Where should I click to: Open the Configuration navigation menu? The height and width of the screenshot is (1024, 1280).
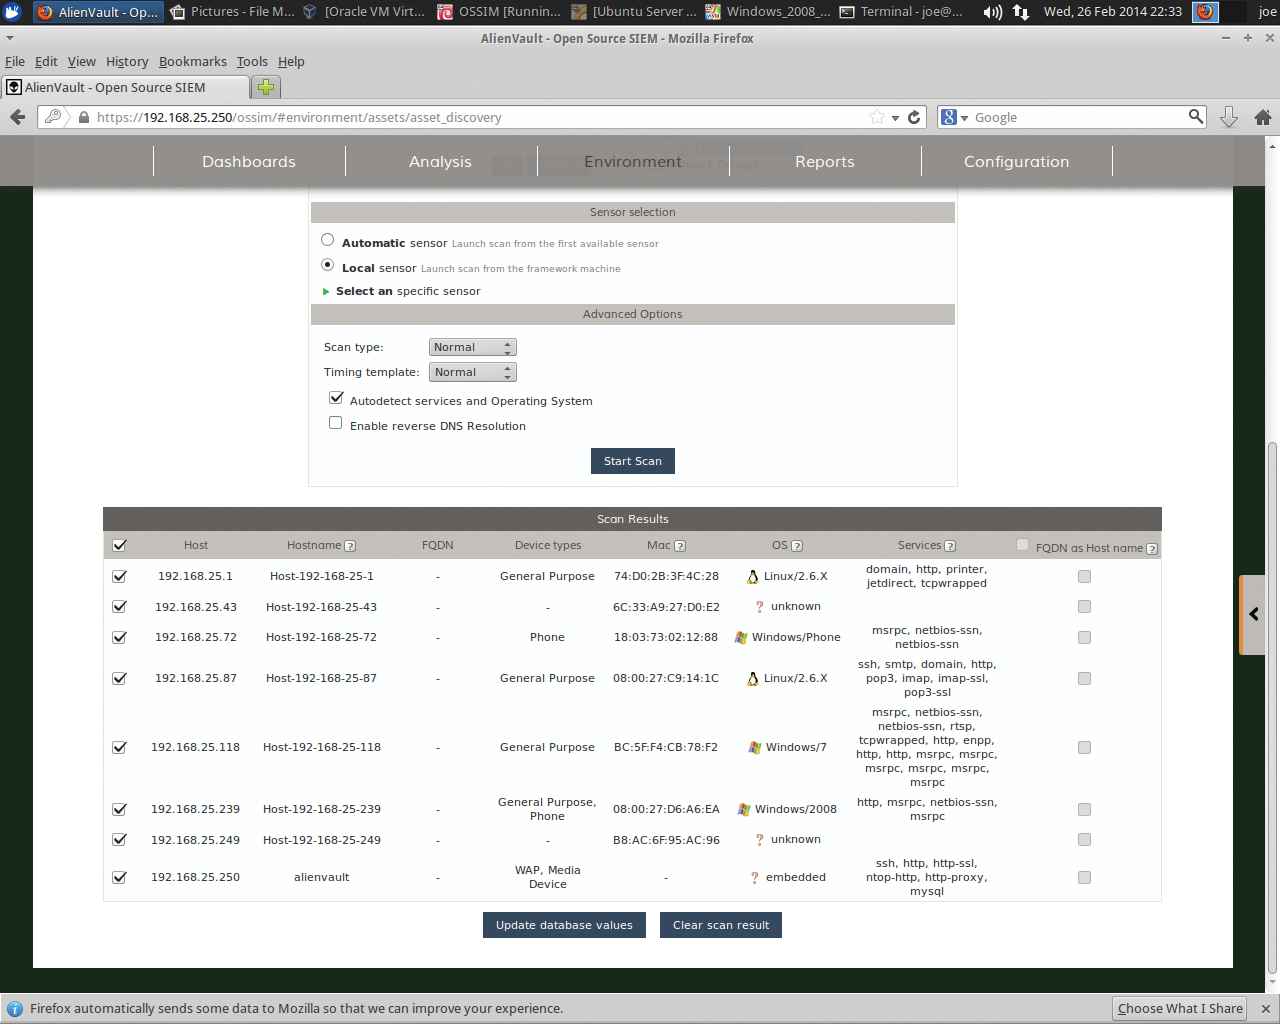pos(1016,161)
